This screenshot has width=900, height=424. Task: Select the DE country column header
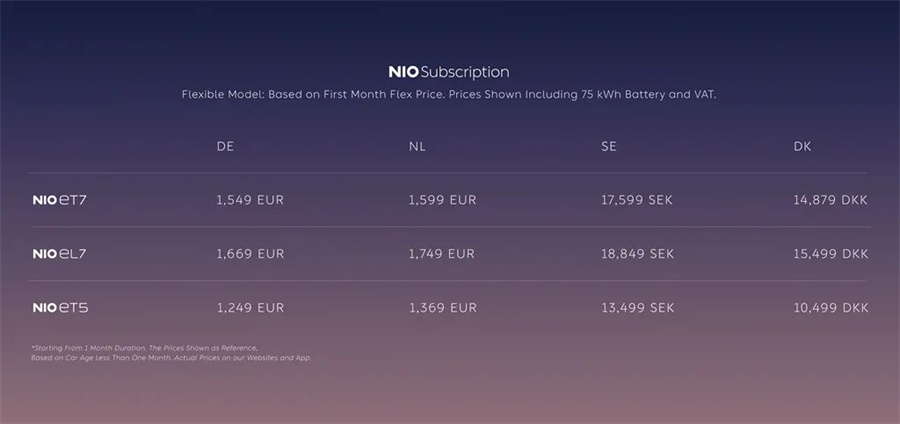tap(225, 146)
